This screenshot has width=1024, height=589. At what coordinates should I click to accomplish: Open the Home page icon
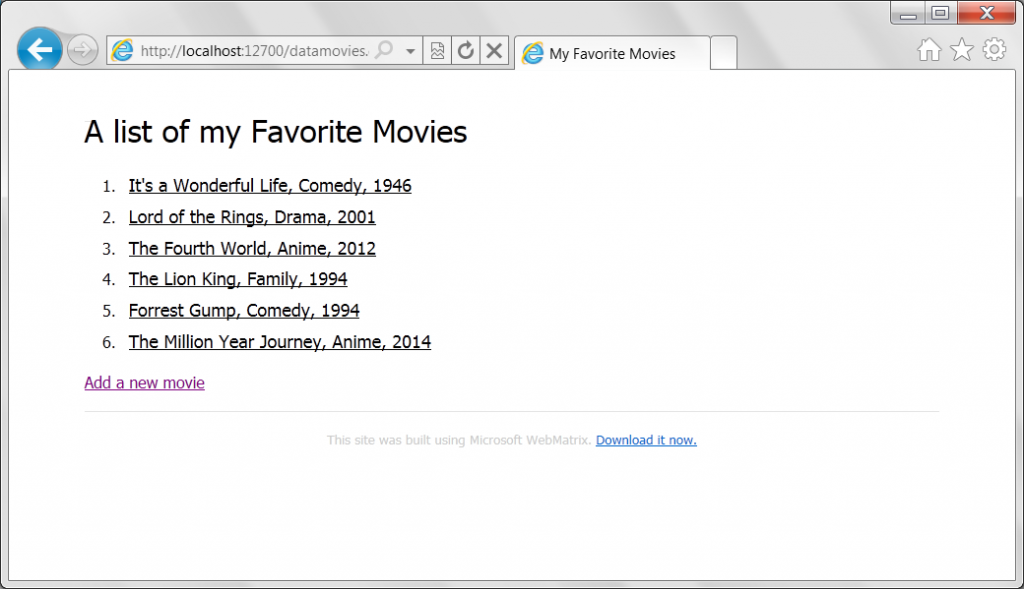tap(929, 50)
